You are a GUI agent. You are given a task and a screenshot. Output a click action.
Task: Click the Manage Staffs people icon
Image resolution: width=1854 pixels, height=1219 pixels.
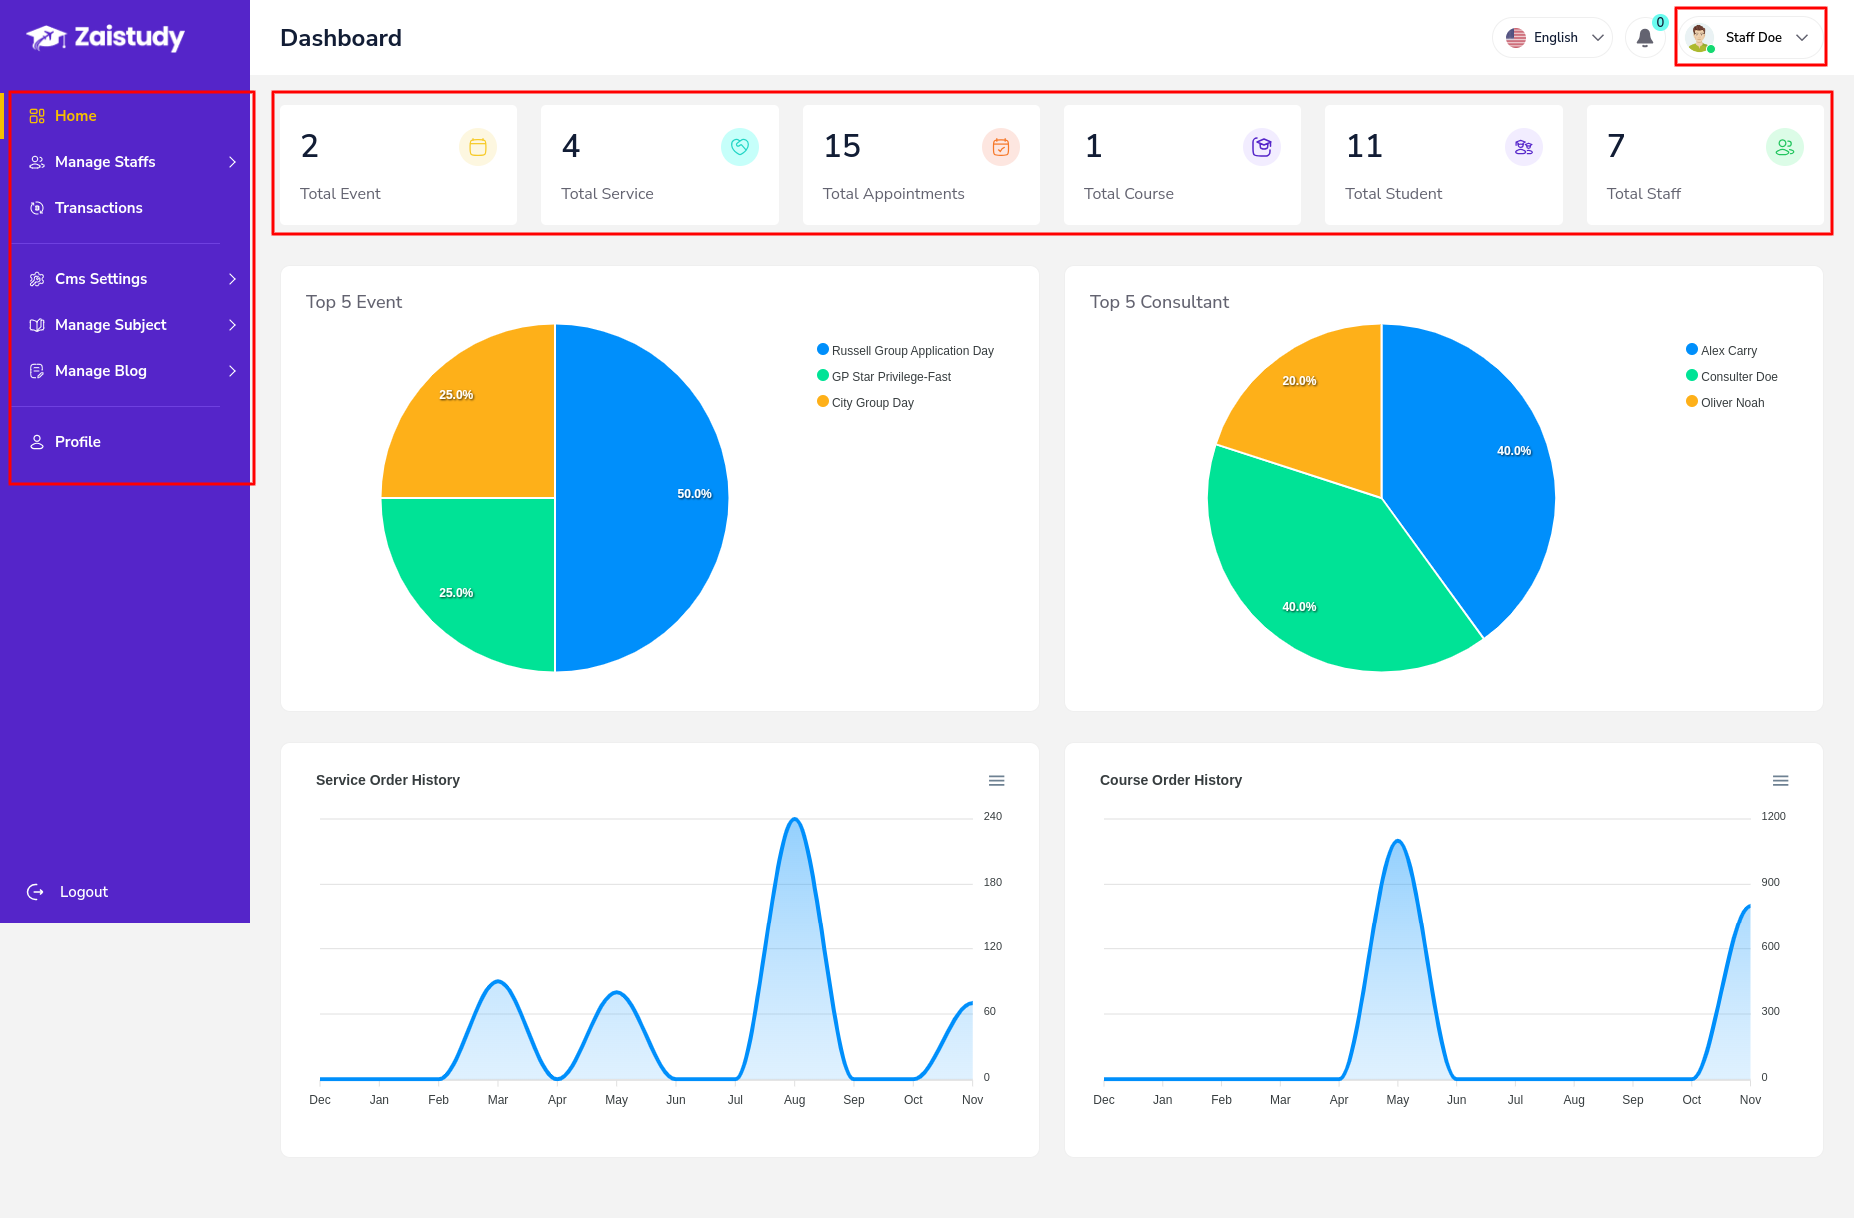[37, 162]
